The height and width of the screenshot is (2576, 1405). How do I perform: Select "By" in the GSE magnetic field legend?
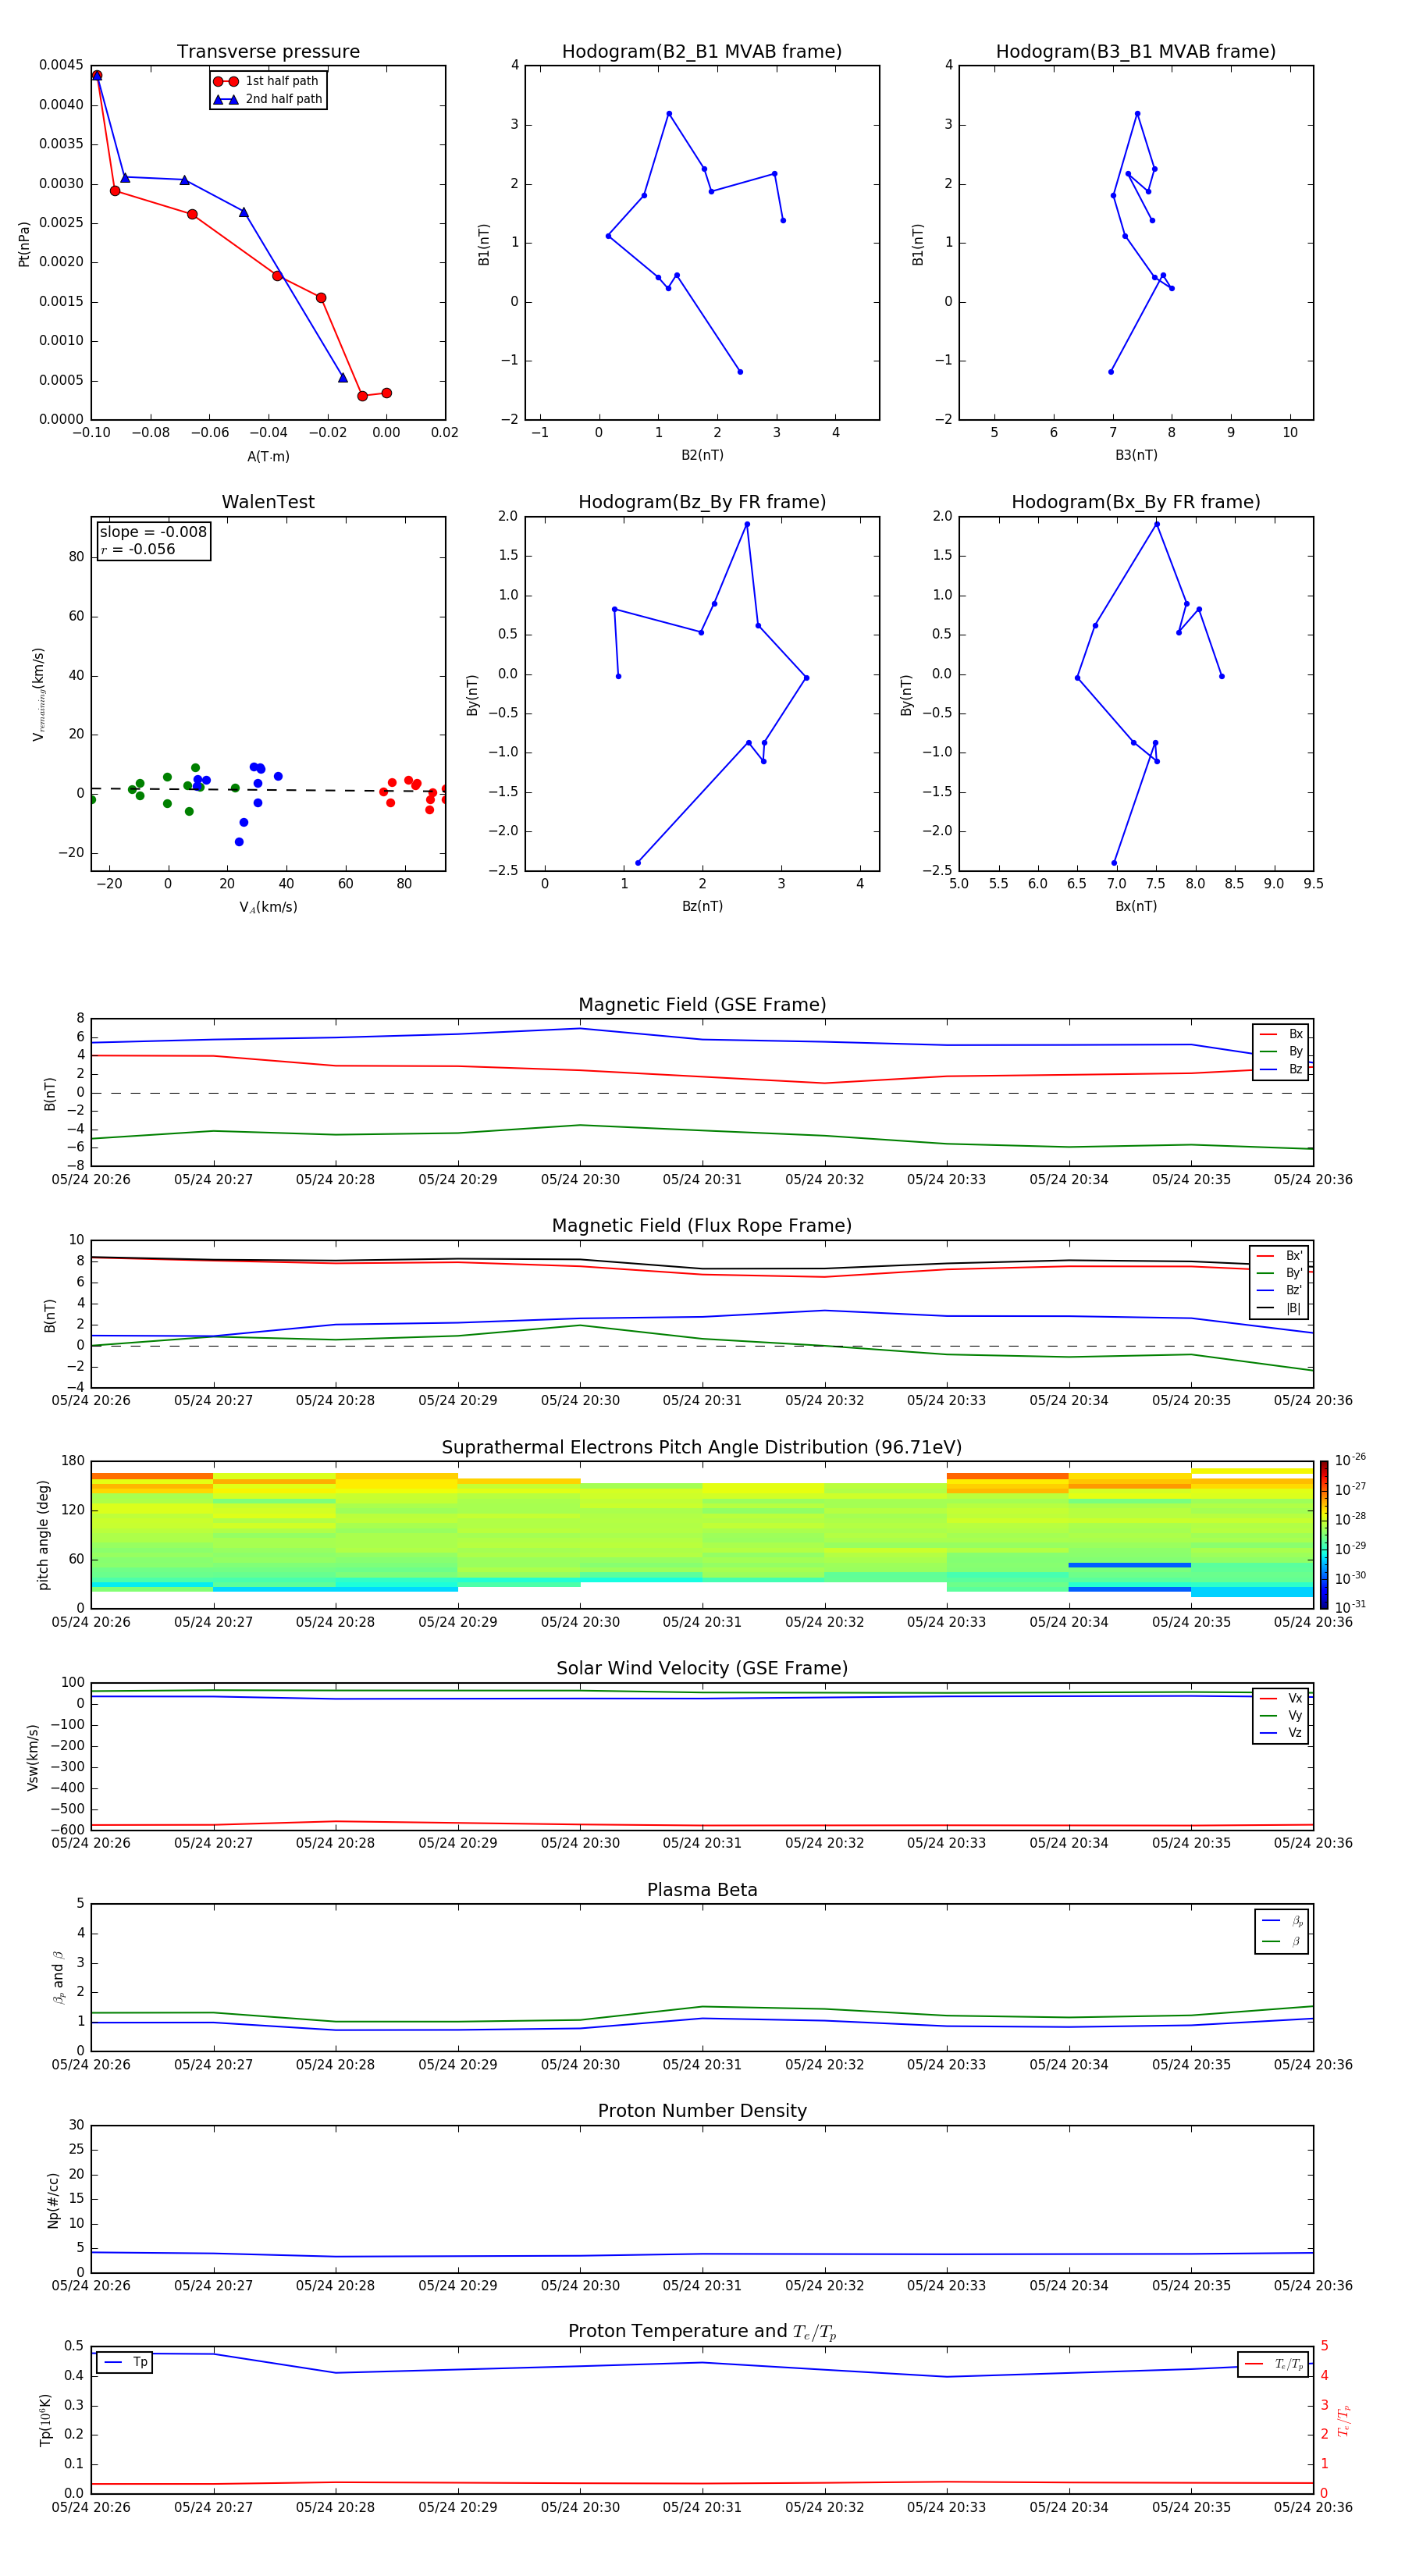[x=1281, y=1052]
